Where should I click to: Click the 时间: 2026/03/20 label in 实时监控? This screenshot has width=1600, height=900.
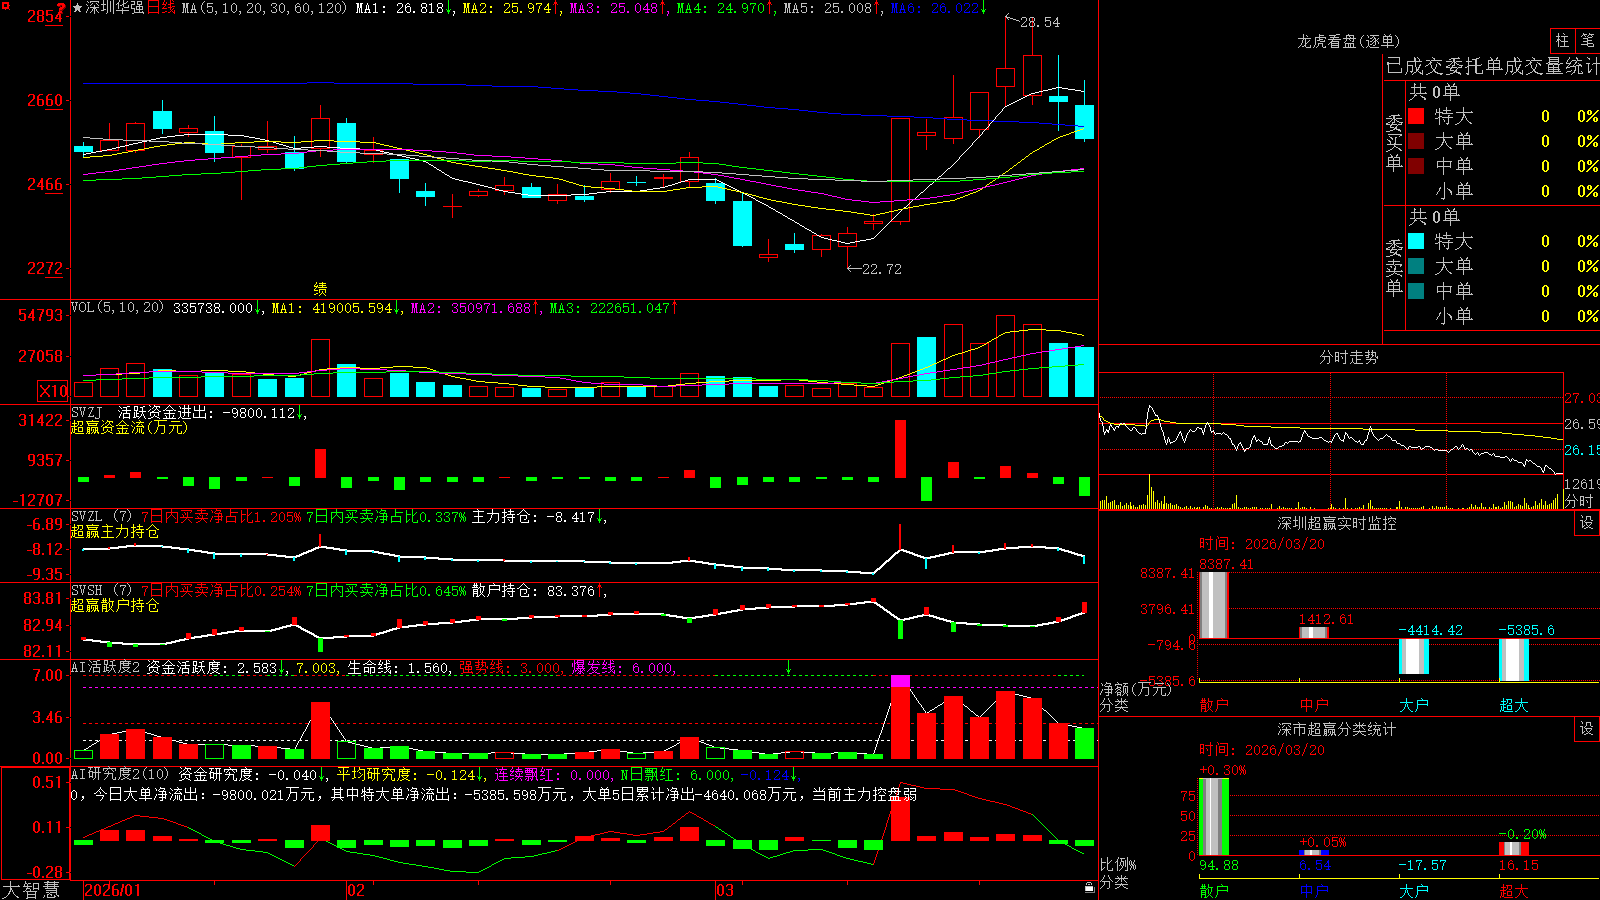[1262, 544]
